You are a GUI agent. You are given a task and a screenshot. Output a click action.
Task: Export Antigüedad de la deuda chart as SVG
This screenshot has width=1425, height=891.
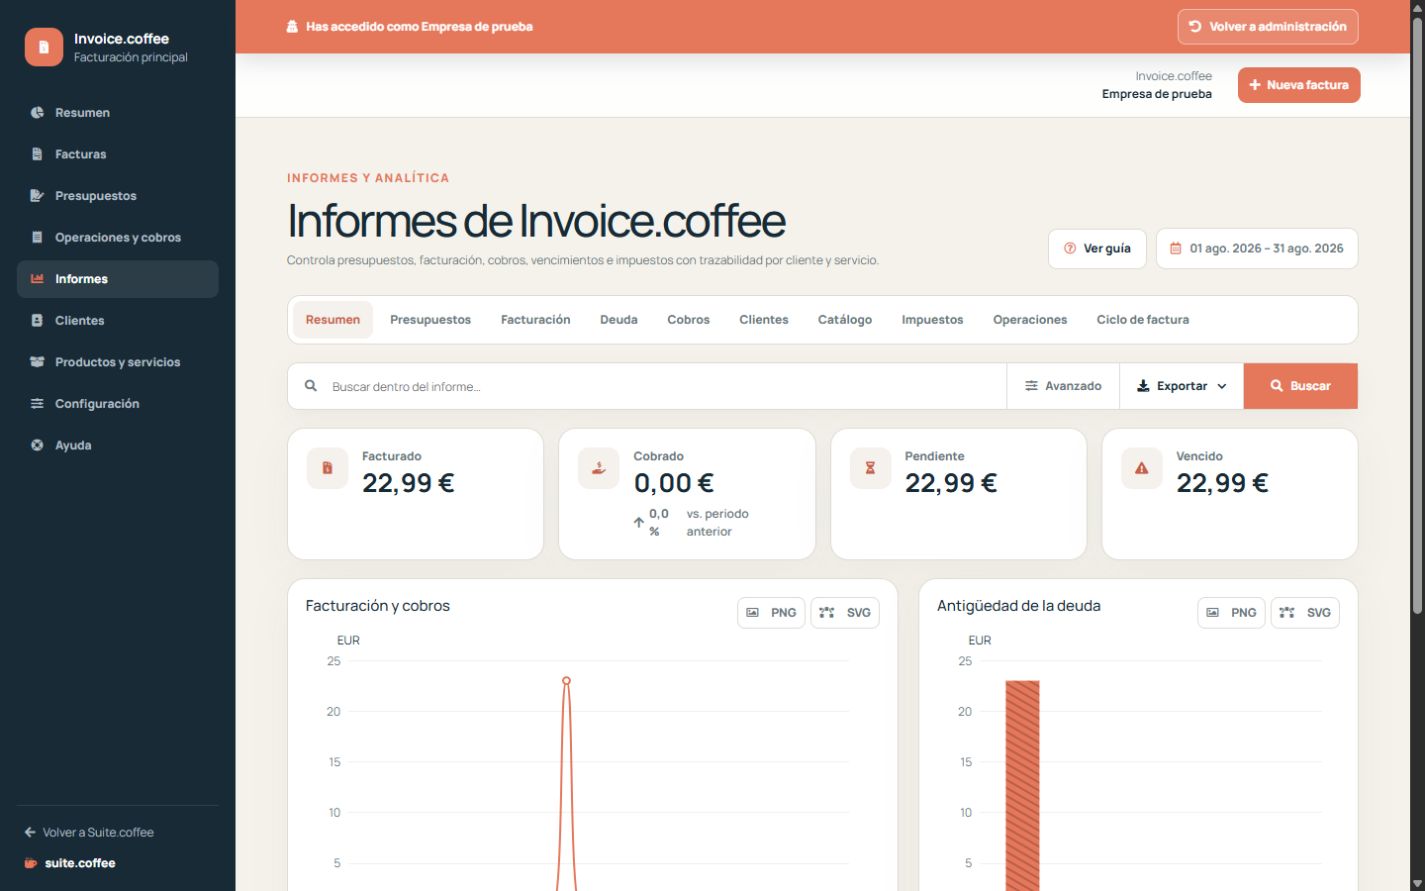tap(1305, 613)
